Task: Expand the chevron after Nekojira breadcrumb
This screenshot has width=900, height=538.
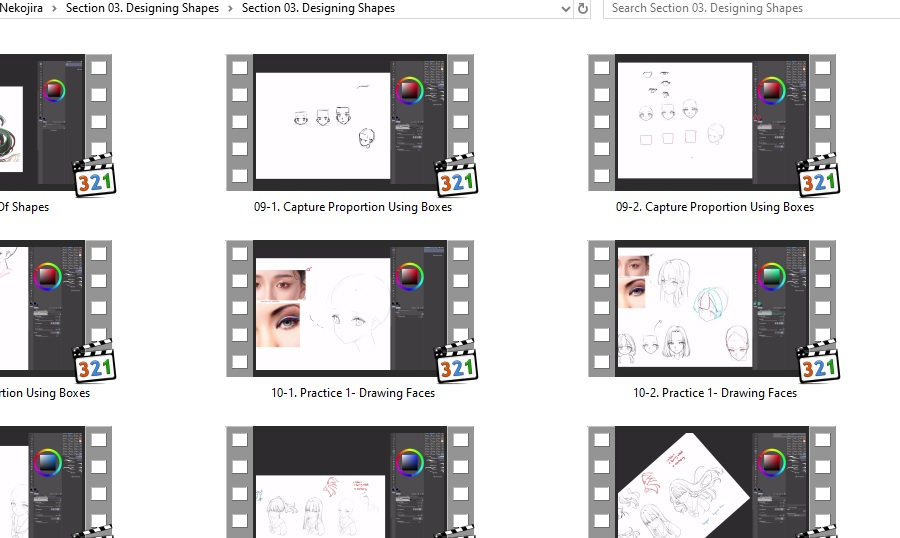Action: point(55,9)
